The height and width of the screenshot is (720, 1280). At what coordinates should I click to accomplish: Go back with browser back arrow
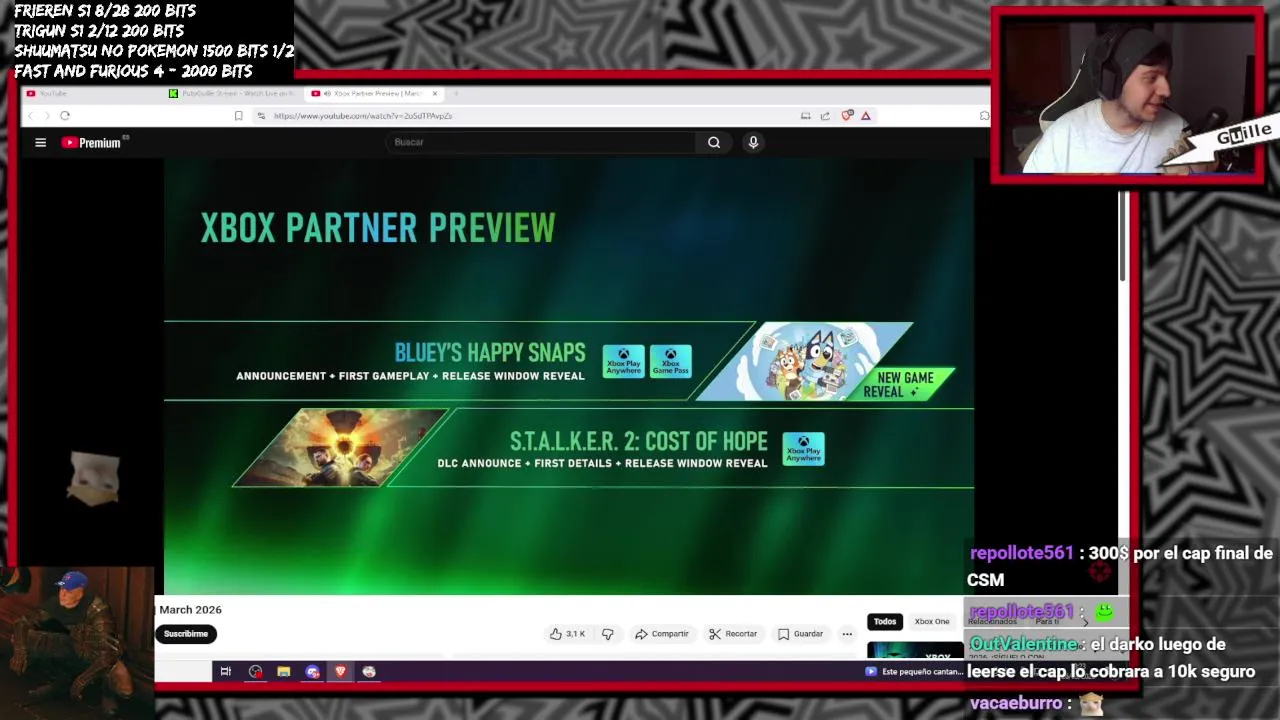(x=31, y=116)
